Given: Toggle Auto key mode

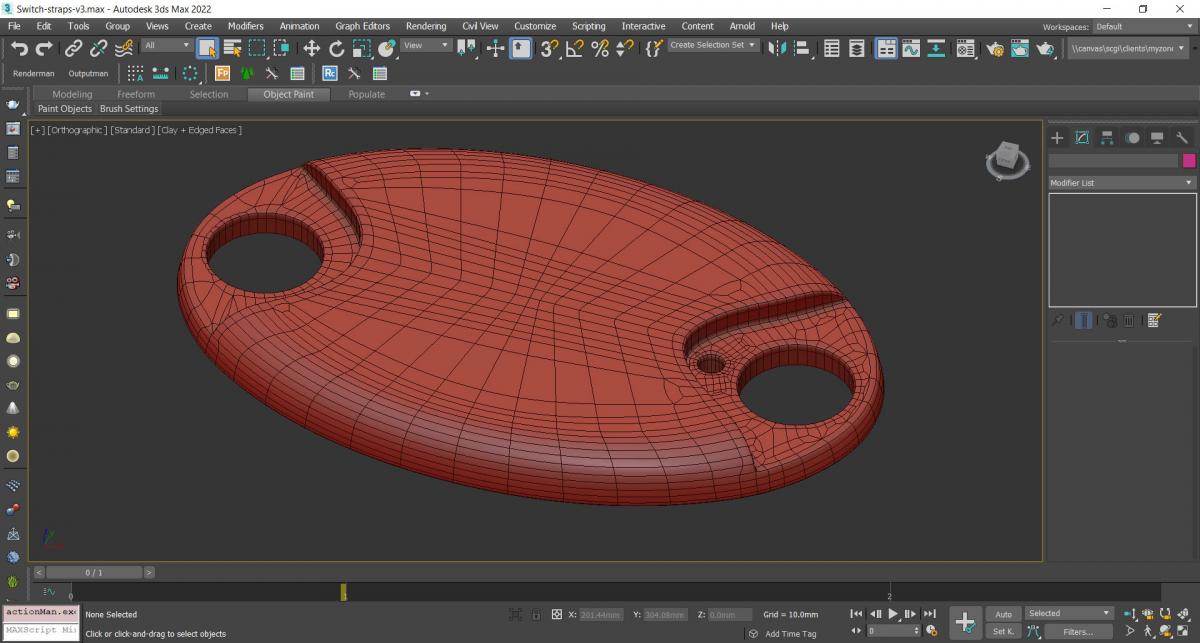Looking at the screenshot, I should click(1003, 613).
